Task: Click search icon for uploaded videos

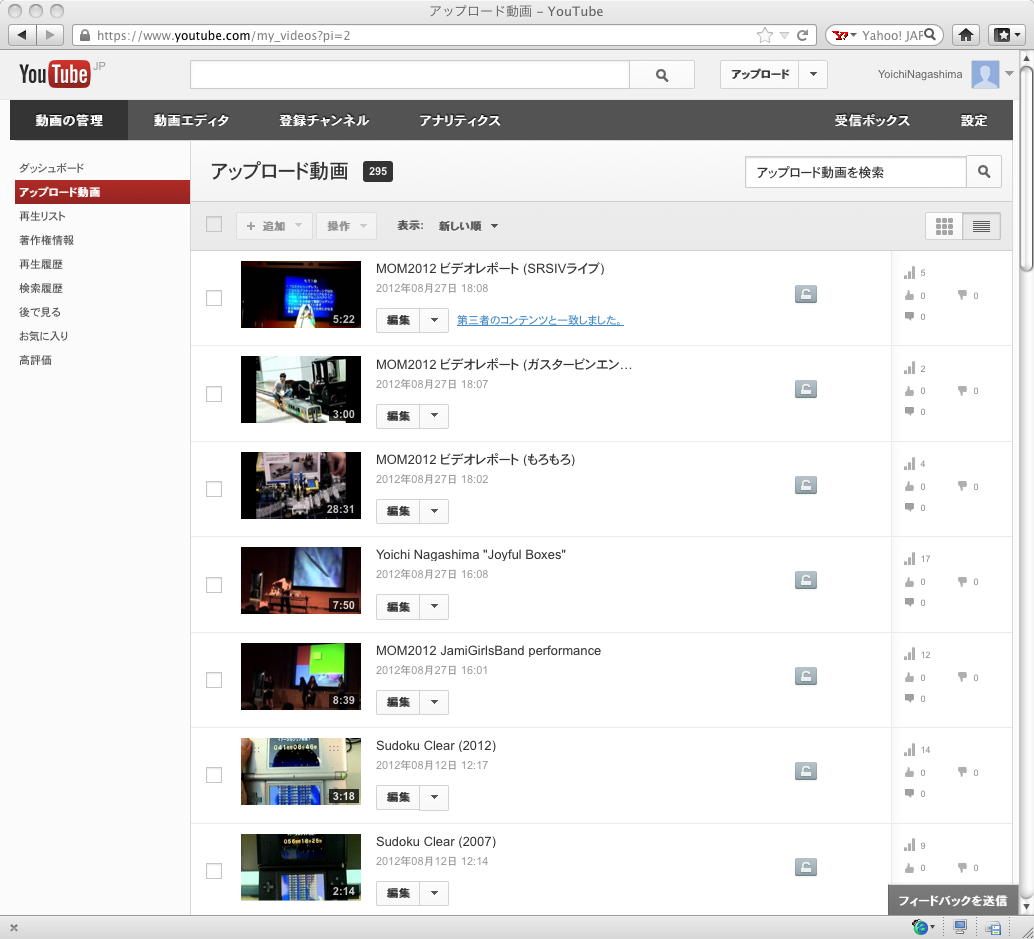Action: 984,172
